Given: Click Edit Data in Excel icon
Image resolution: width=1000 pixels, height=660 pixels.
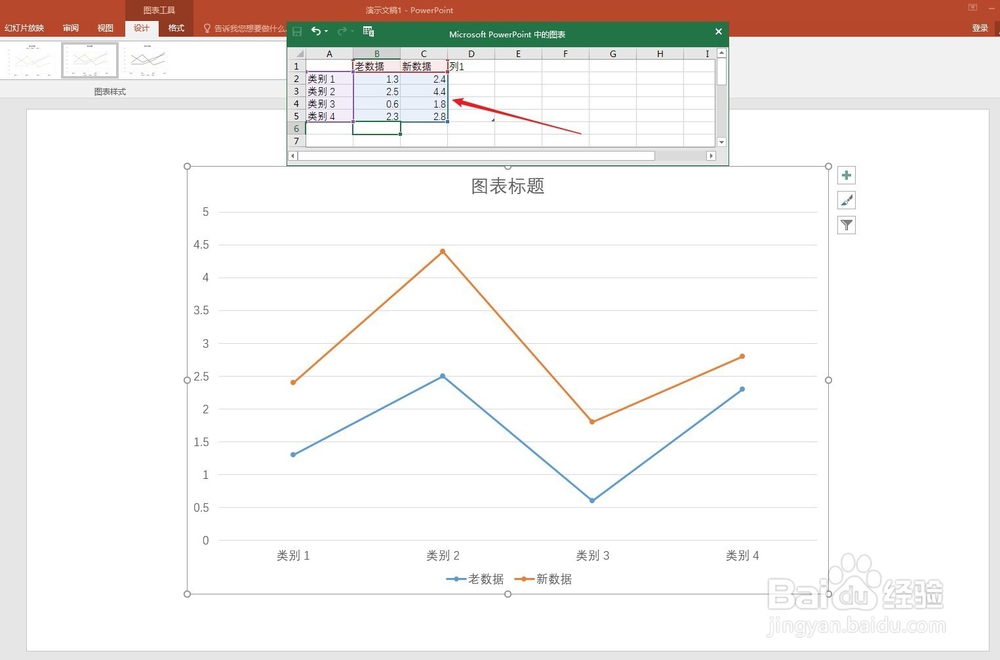Looking at the screenshot, I should click(368, 31).
